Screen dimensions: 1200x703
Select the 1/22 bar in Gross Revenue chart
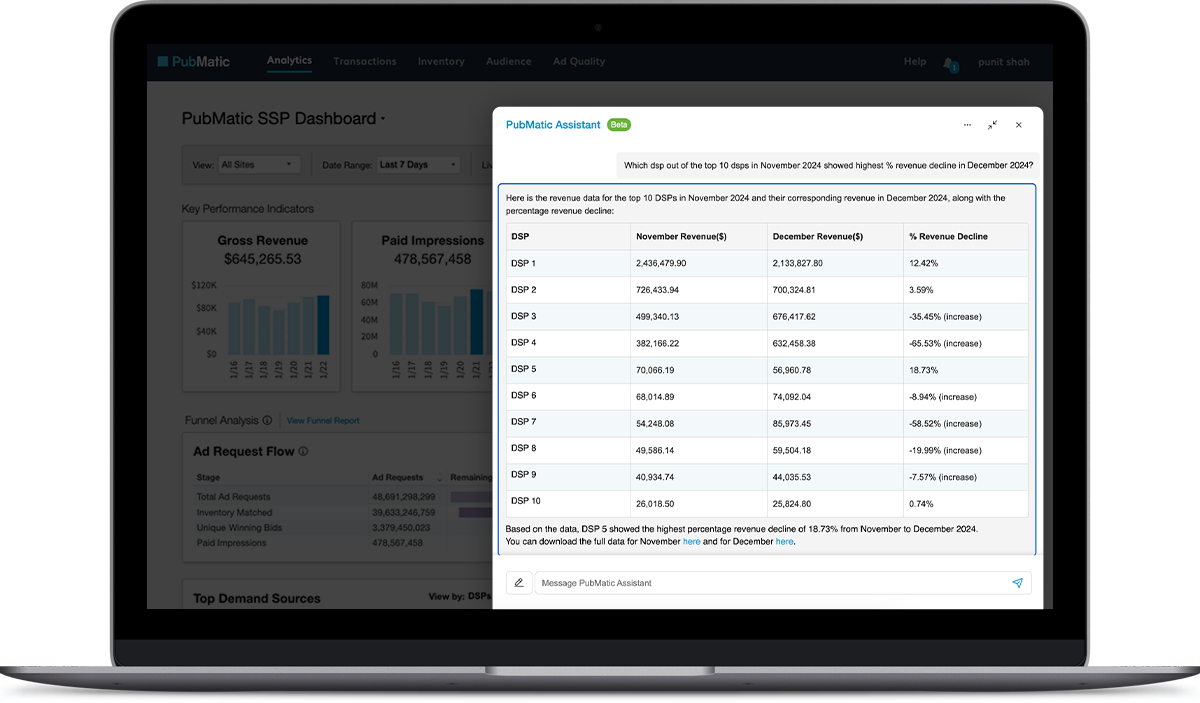click(323, 325)
